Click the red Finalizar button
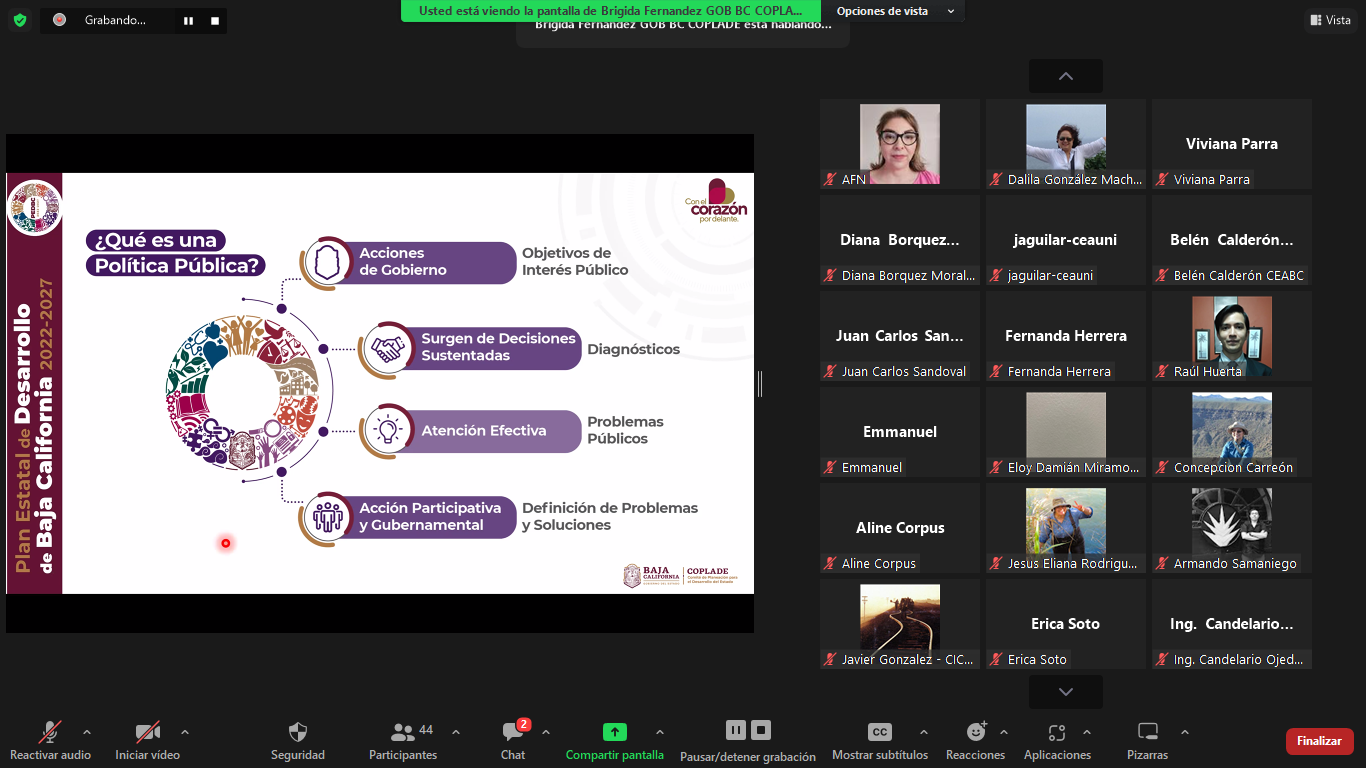 (1319, 741)
